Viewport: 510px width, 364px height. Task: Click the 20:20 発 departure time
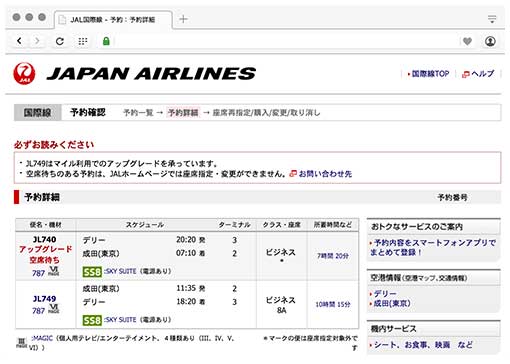coord(190,240)
